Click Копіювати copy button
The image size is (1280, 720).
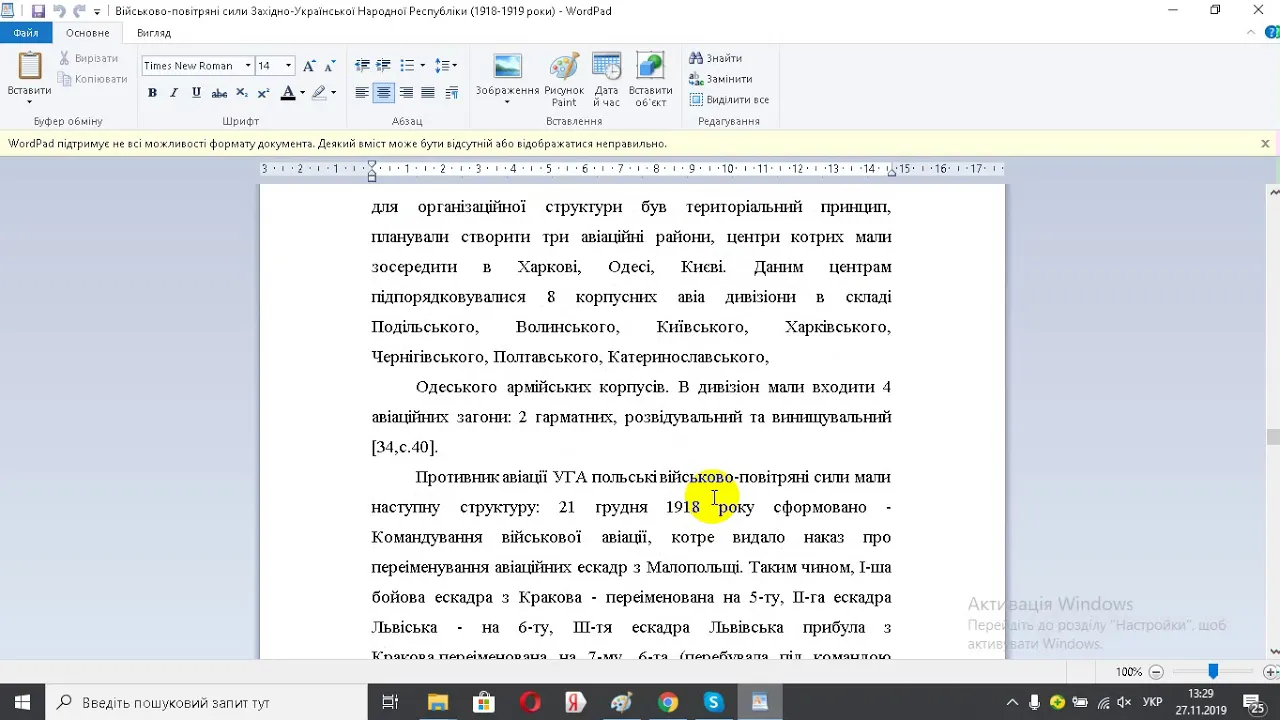coord(93,79)
